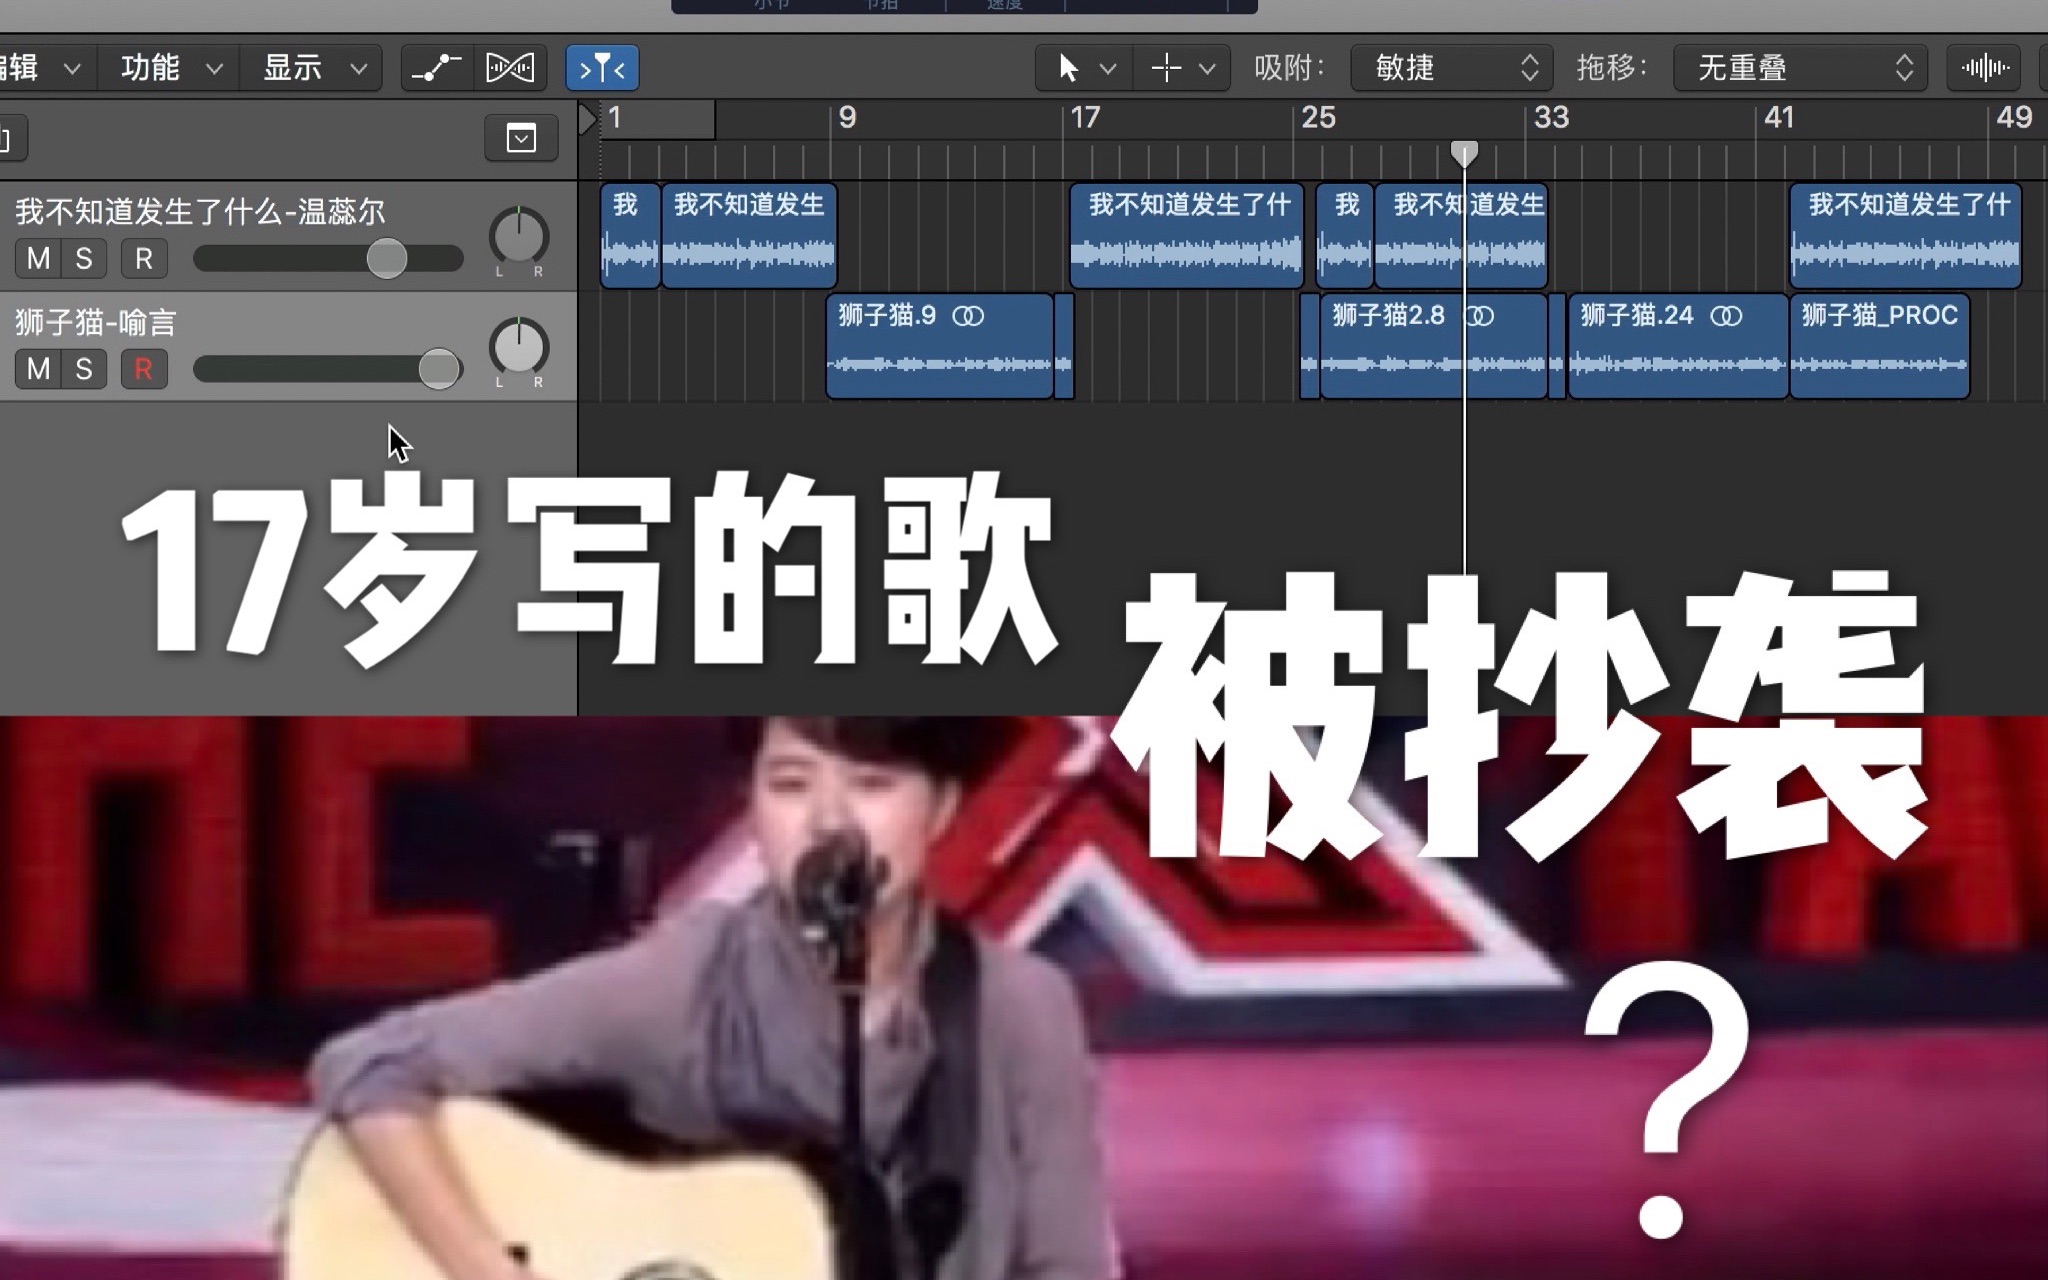Viewport: 2048px width, 1280px height.
Task: Open the 拖移 drag mode dropdown 无重叠
Action: 1800,68
